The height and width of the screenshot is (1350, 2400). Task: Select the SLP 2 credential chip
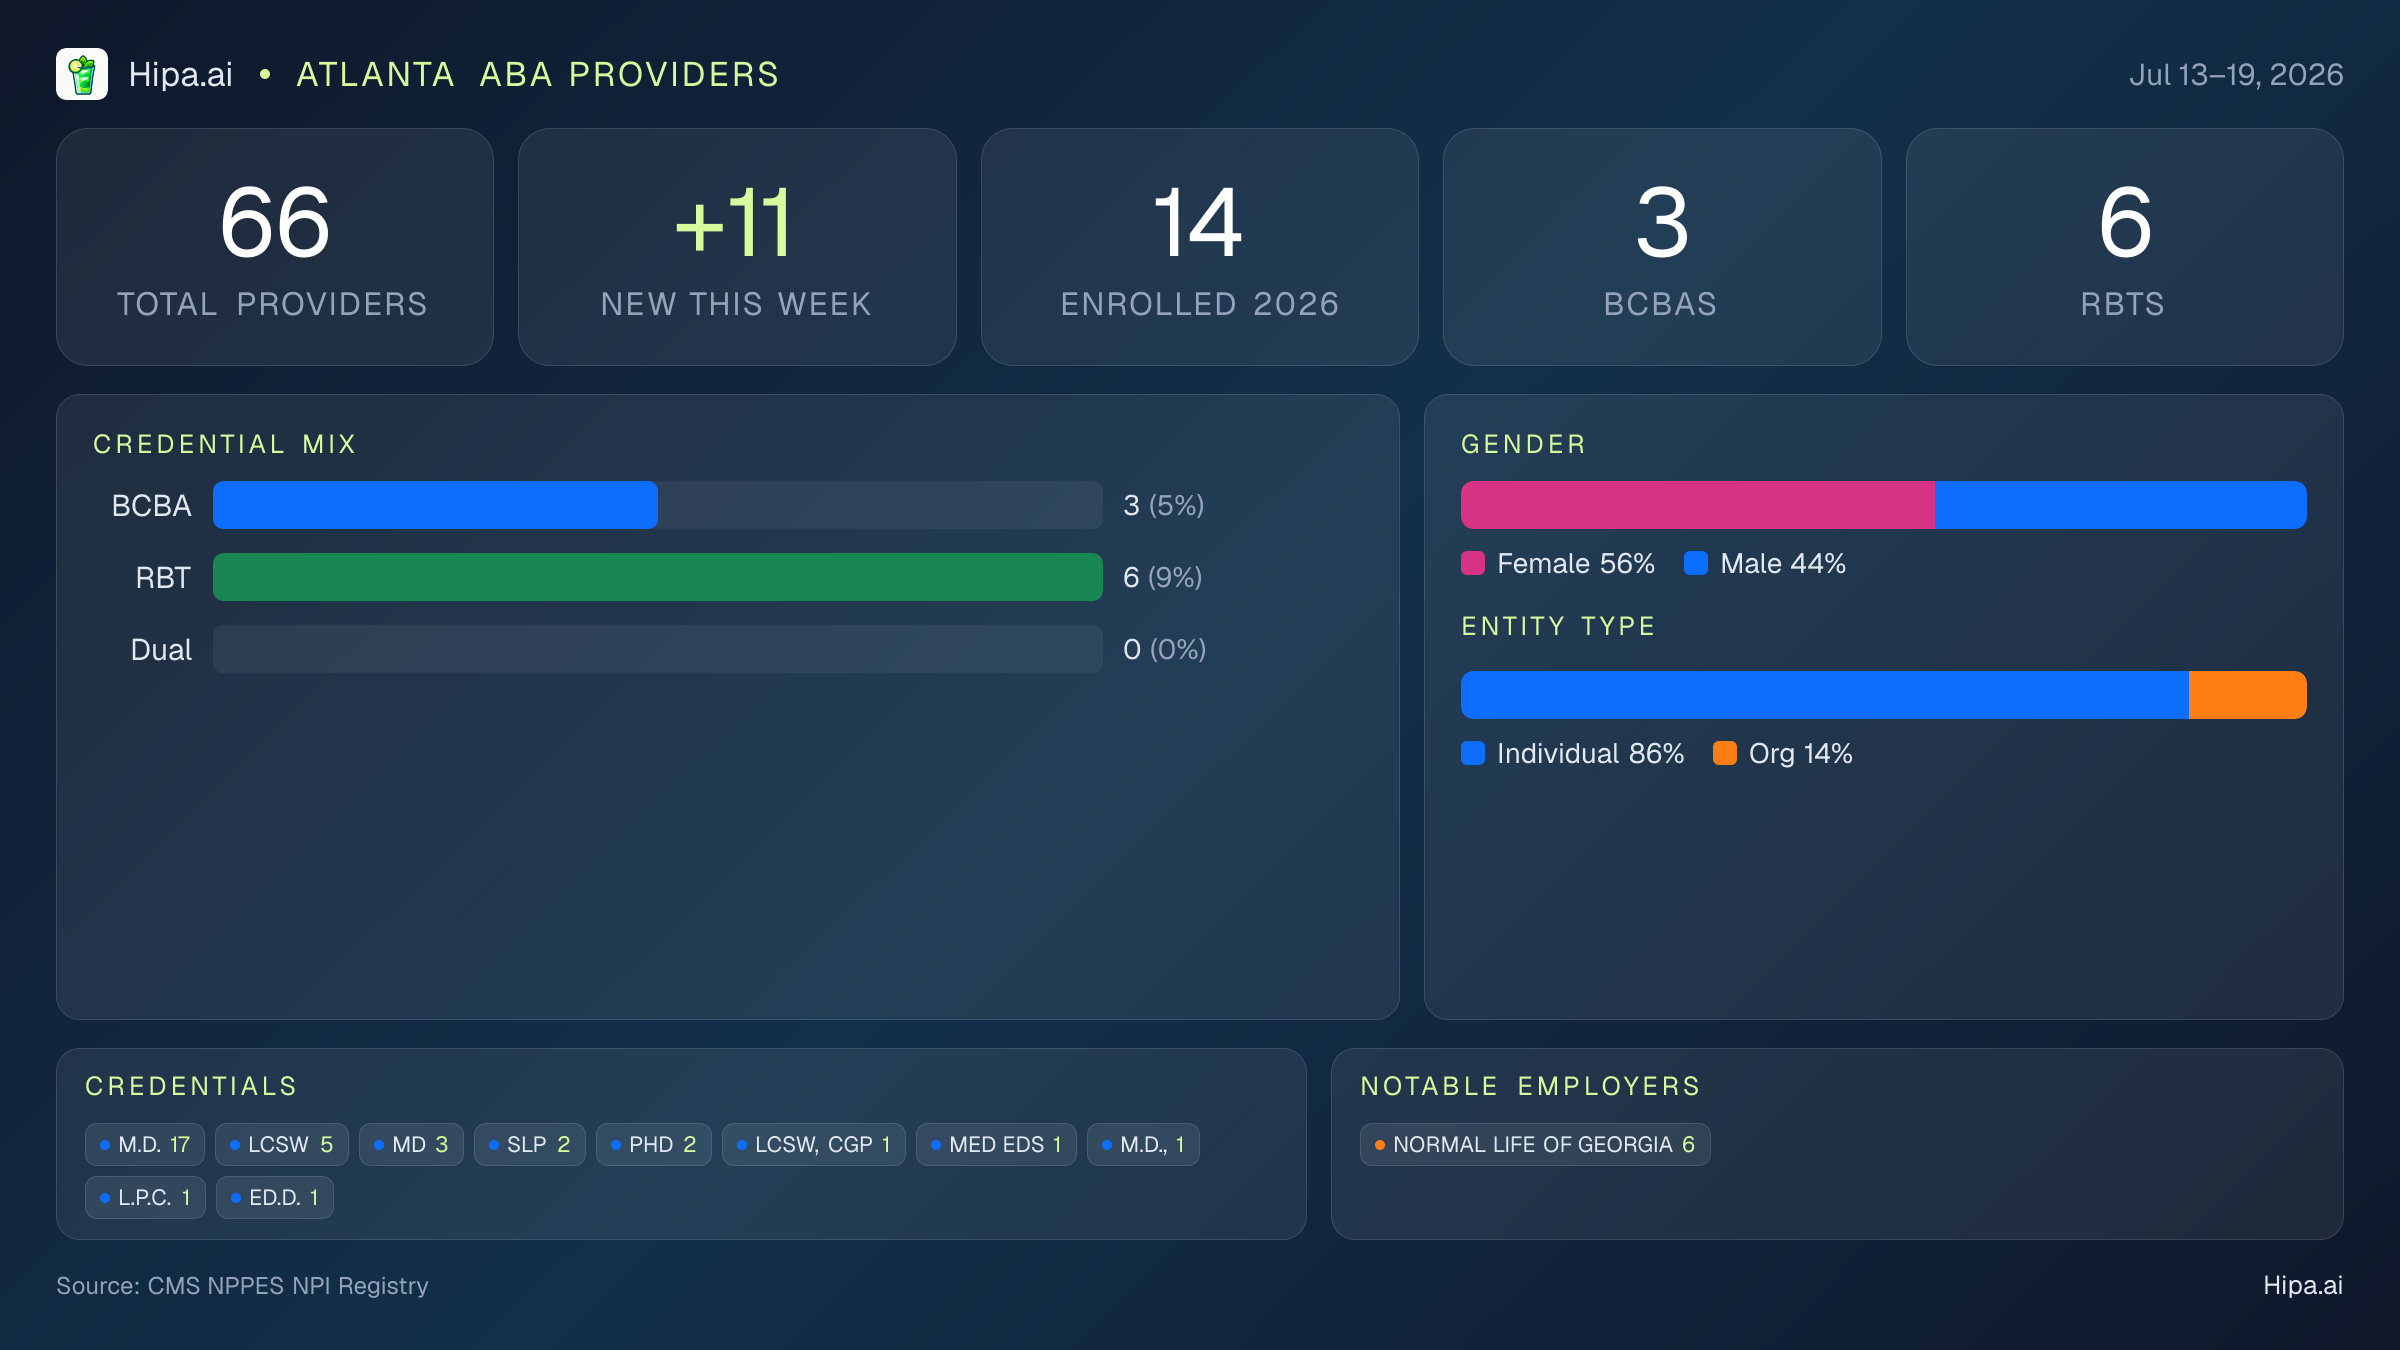point(530,1144)
